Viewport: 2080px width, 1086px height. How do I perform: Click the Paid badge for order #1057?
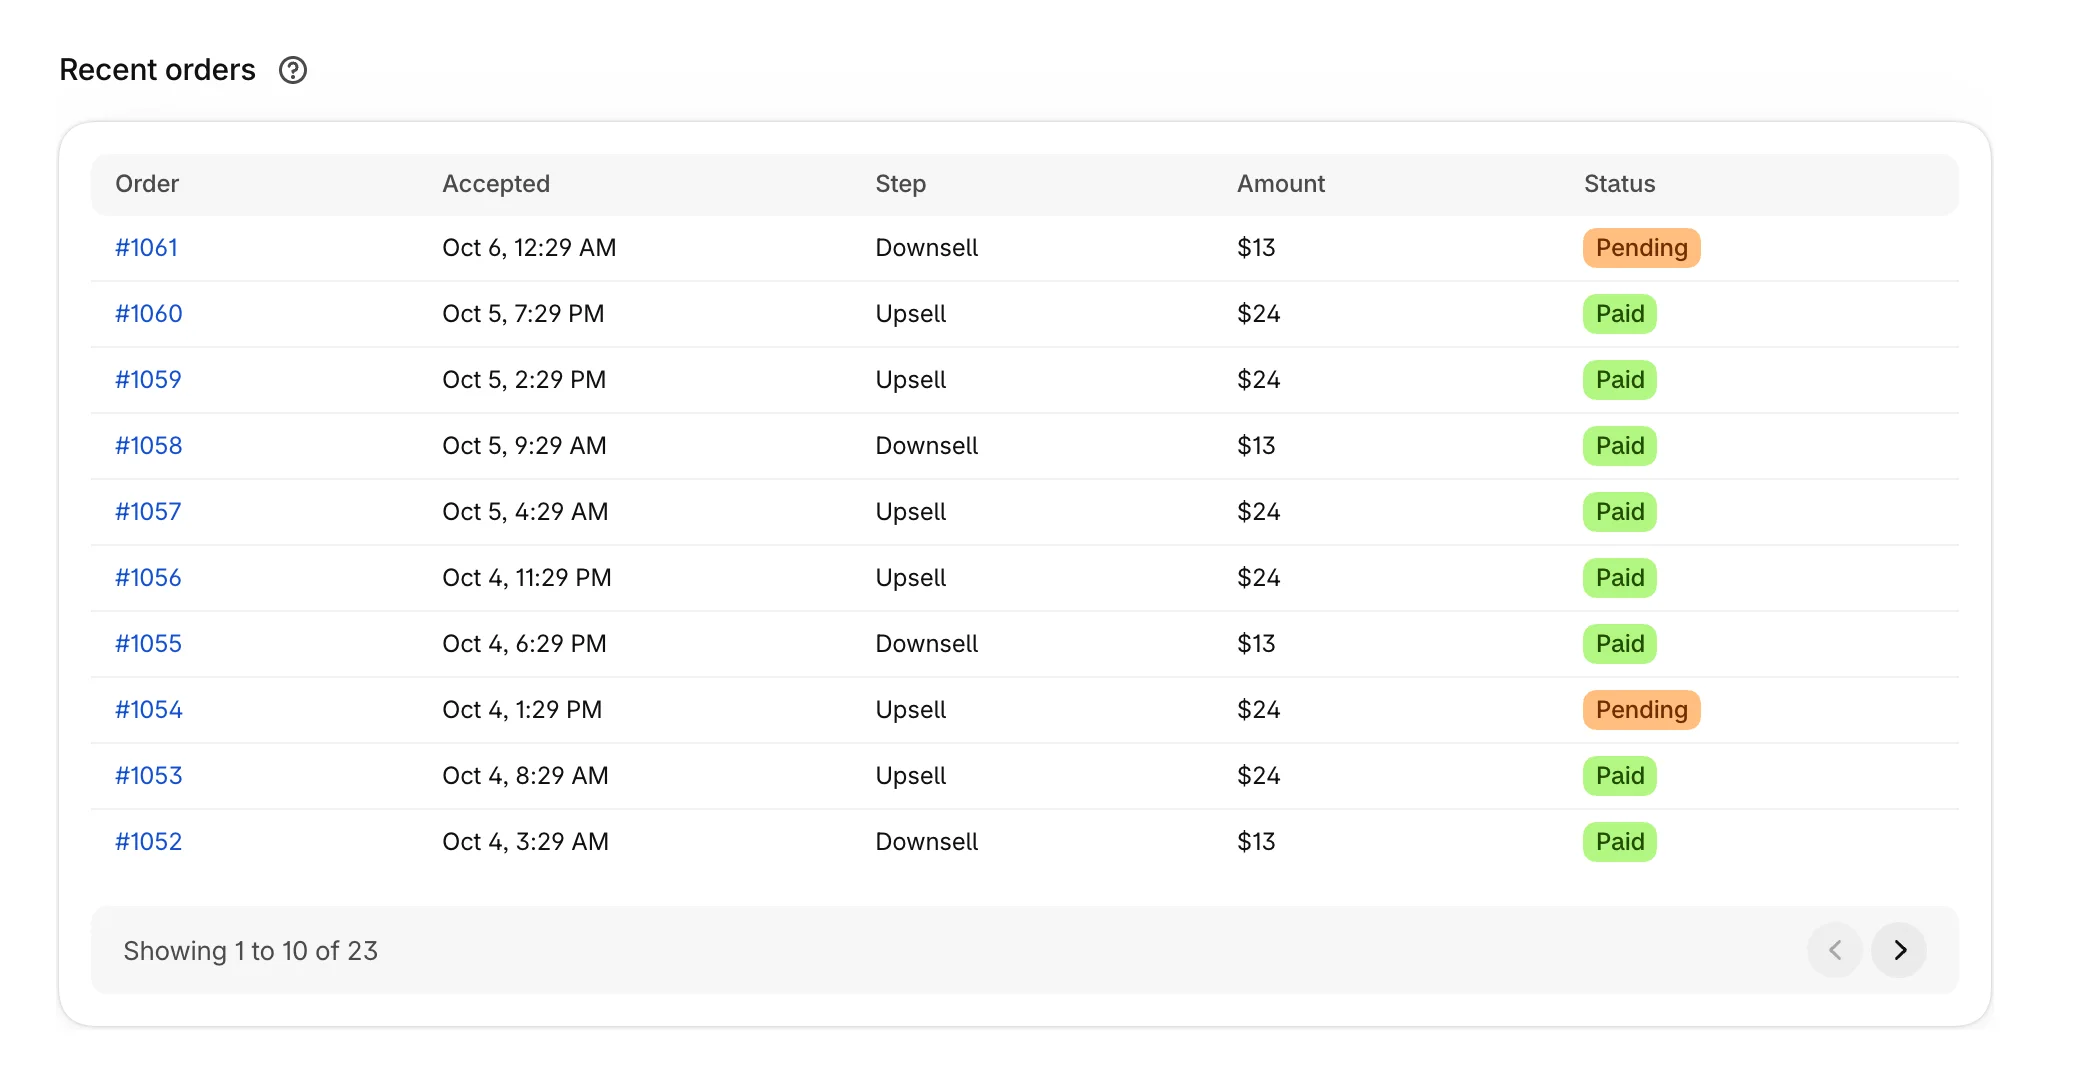click(x=1620, y=512)
